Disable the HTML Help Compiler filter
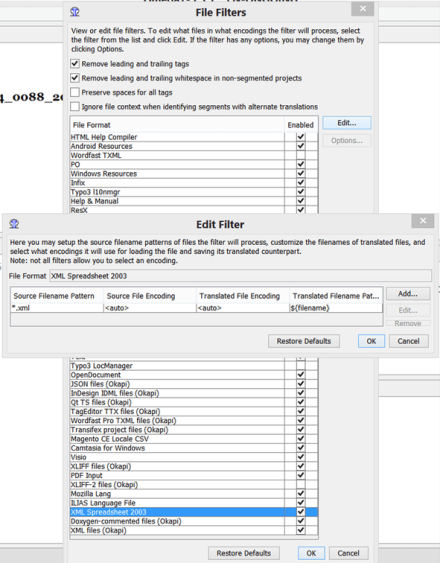This screenshot has height=563, width=440. 301,137
